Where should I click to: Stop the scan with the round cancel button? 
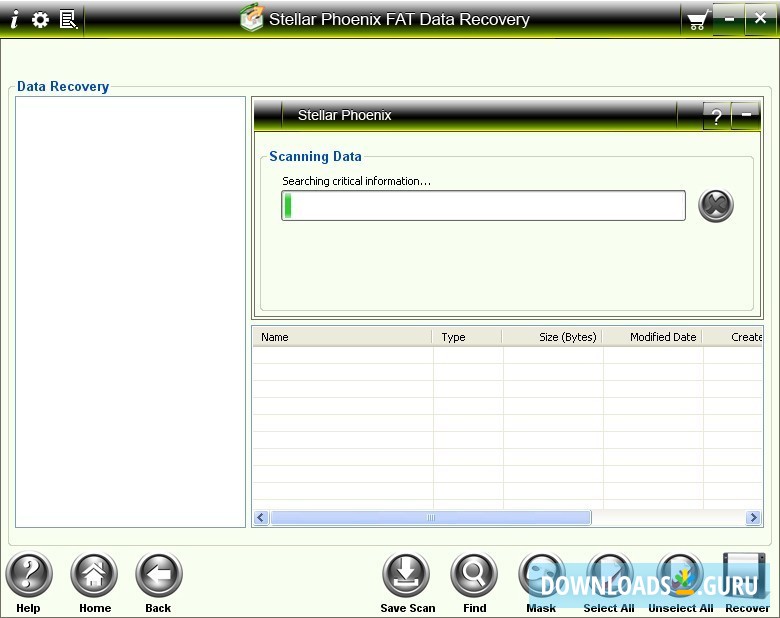tap(715, 205)
